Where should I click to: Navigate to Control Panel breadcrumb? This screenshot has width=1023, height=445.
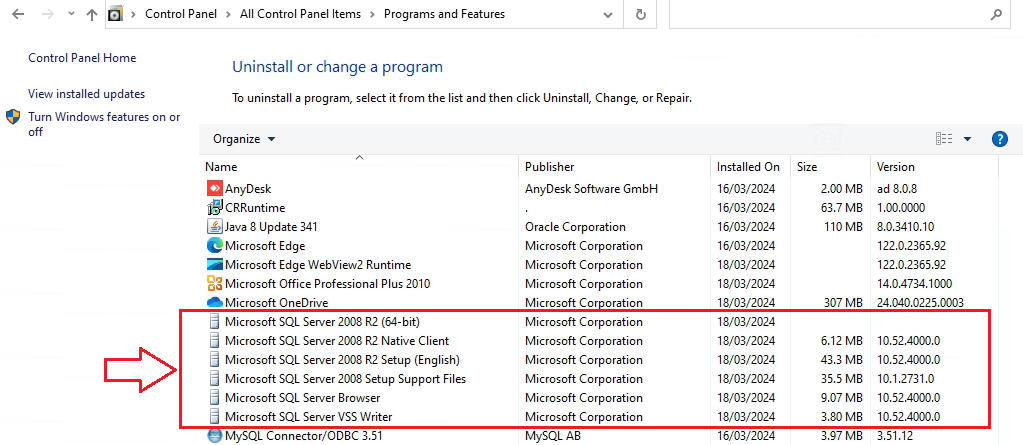pyautogui.click(x=180, y=14)
